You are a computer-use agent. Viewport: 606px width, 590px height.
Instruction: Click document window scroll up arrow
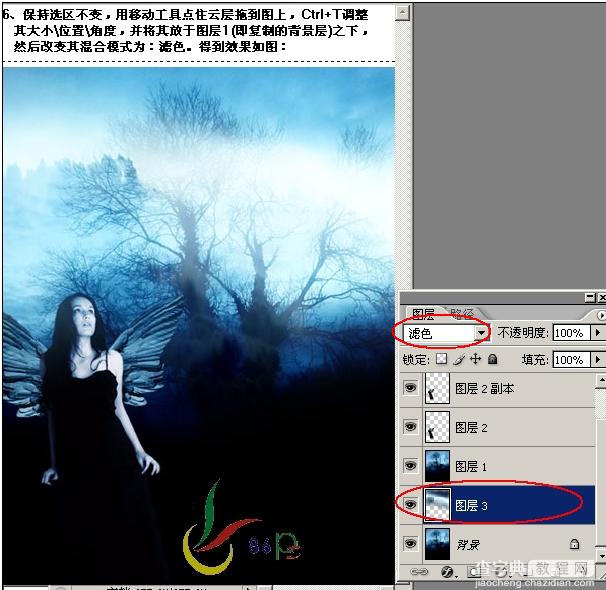(402, 13)
